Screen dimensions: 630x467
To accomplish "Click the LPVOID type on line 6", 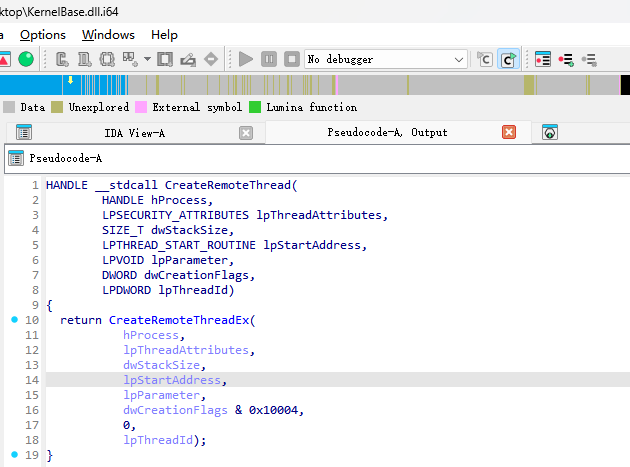I will point(123,260).
